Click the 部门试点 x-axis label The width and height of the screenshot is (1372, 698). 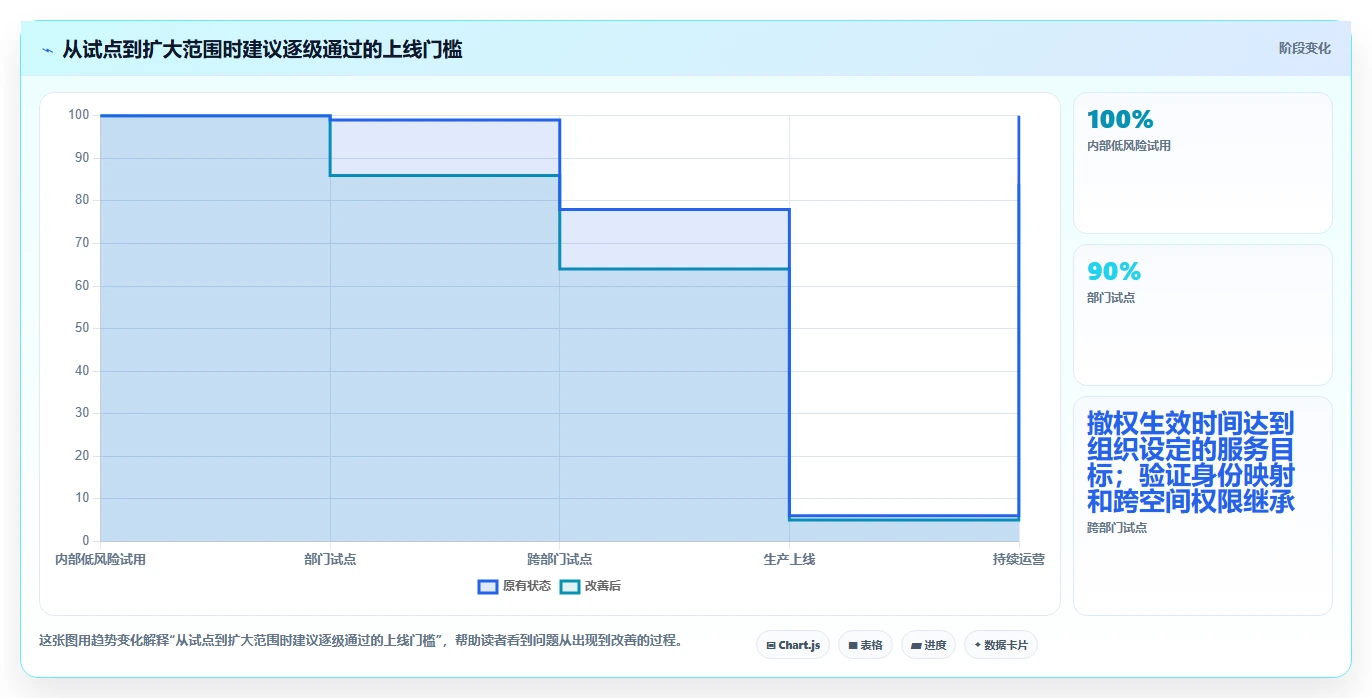click(330, 559)
